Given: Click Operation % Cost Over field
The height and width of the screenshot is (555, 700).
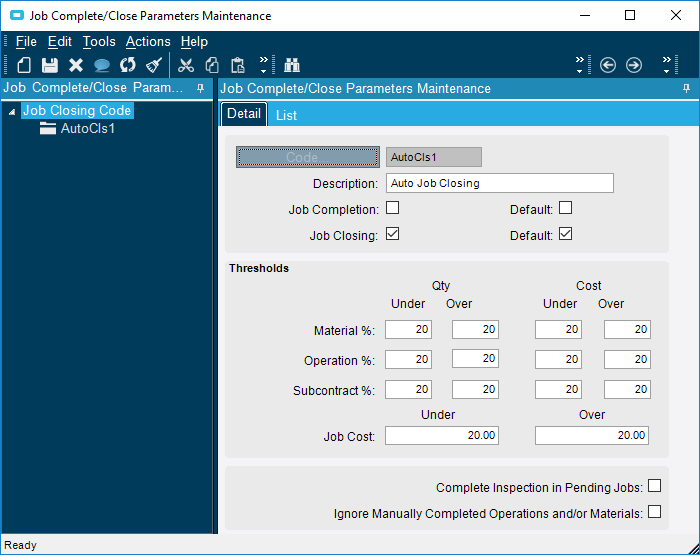Looking at the screenshot, I should pyautogui.click(x=627, y=359).
